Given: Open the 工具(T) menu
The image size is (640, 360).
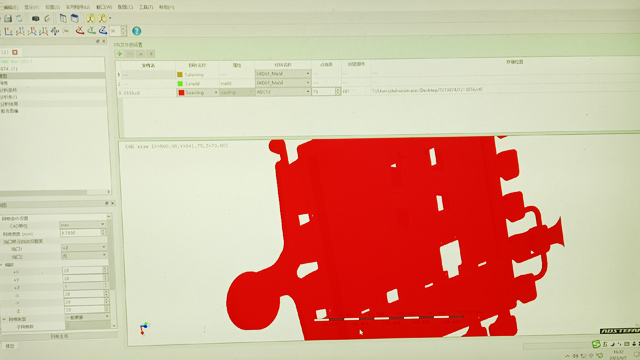Looking at the screenshot, I should pos(146,7).
